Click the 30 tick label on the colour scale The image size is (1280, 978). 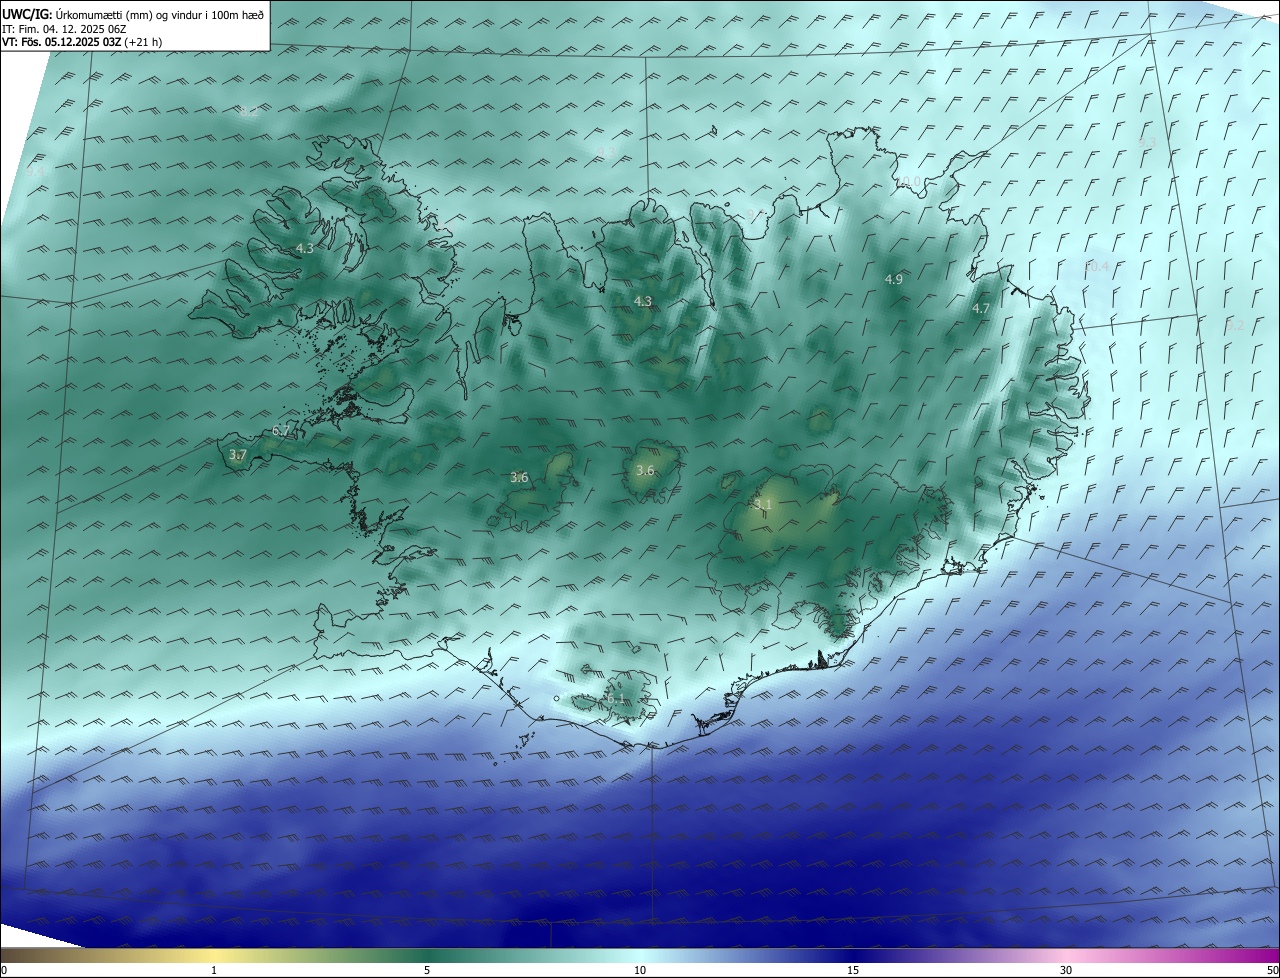click(1066, 970)
